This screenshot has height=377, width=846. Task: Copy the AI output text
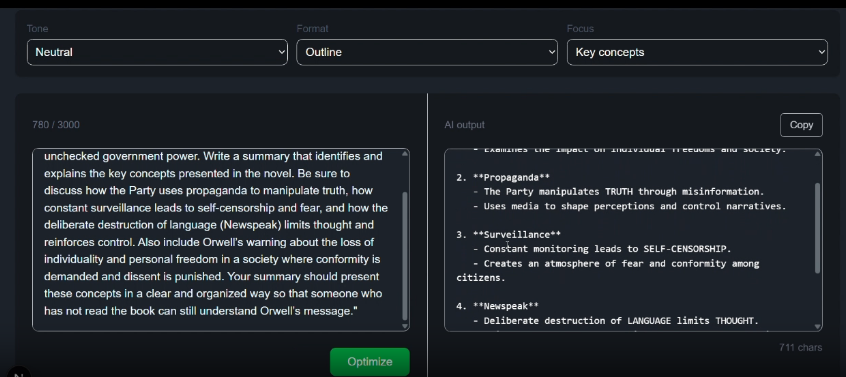click(x=801, y=125)
